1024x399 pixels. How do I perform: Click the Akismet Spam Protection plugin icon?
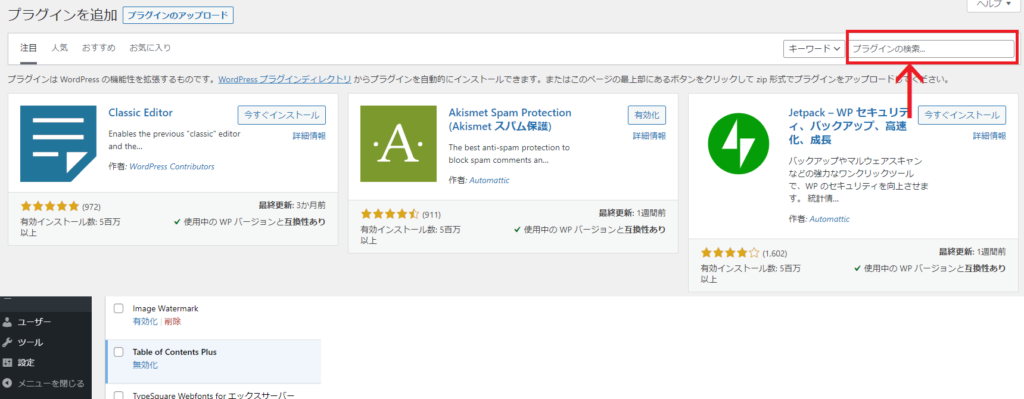[x=398, y=144]
